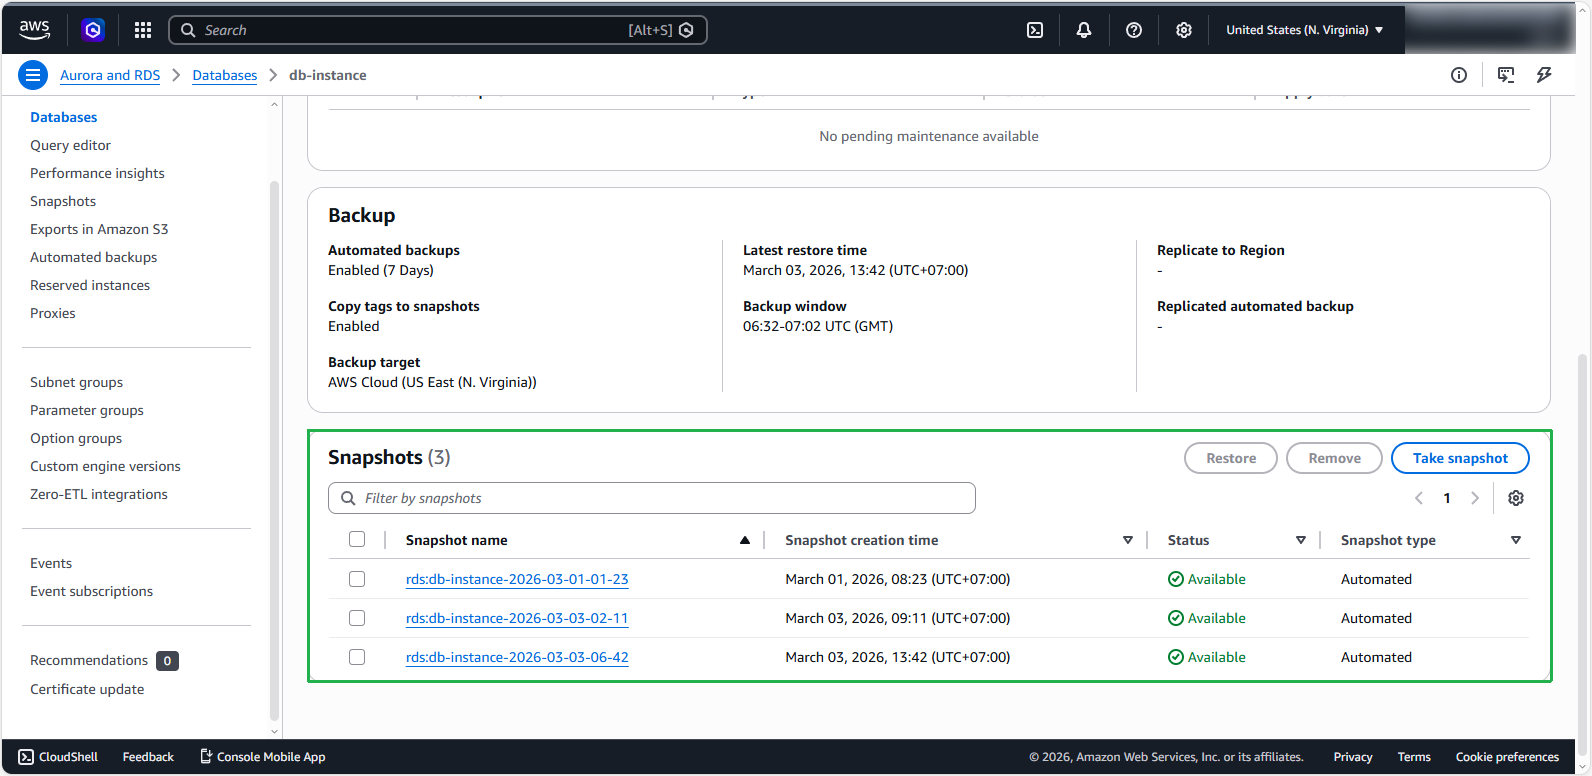This screenshot has width=1592, height=776.
Task: Go to next snapshots page arrow
Action: tap(1475, 498)
